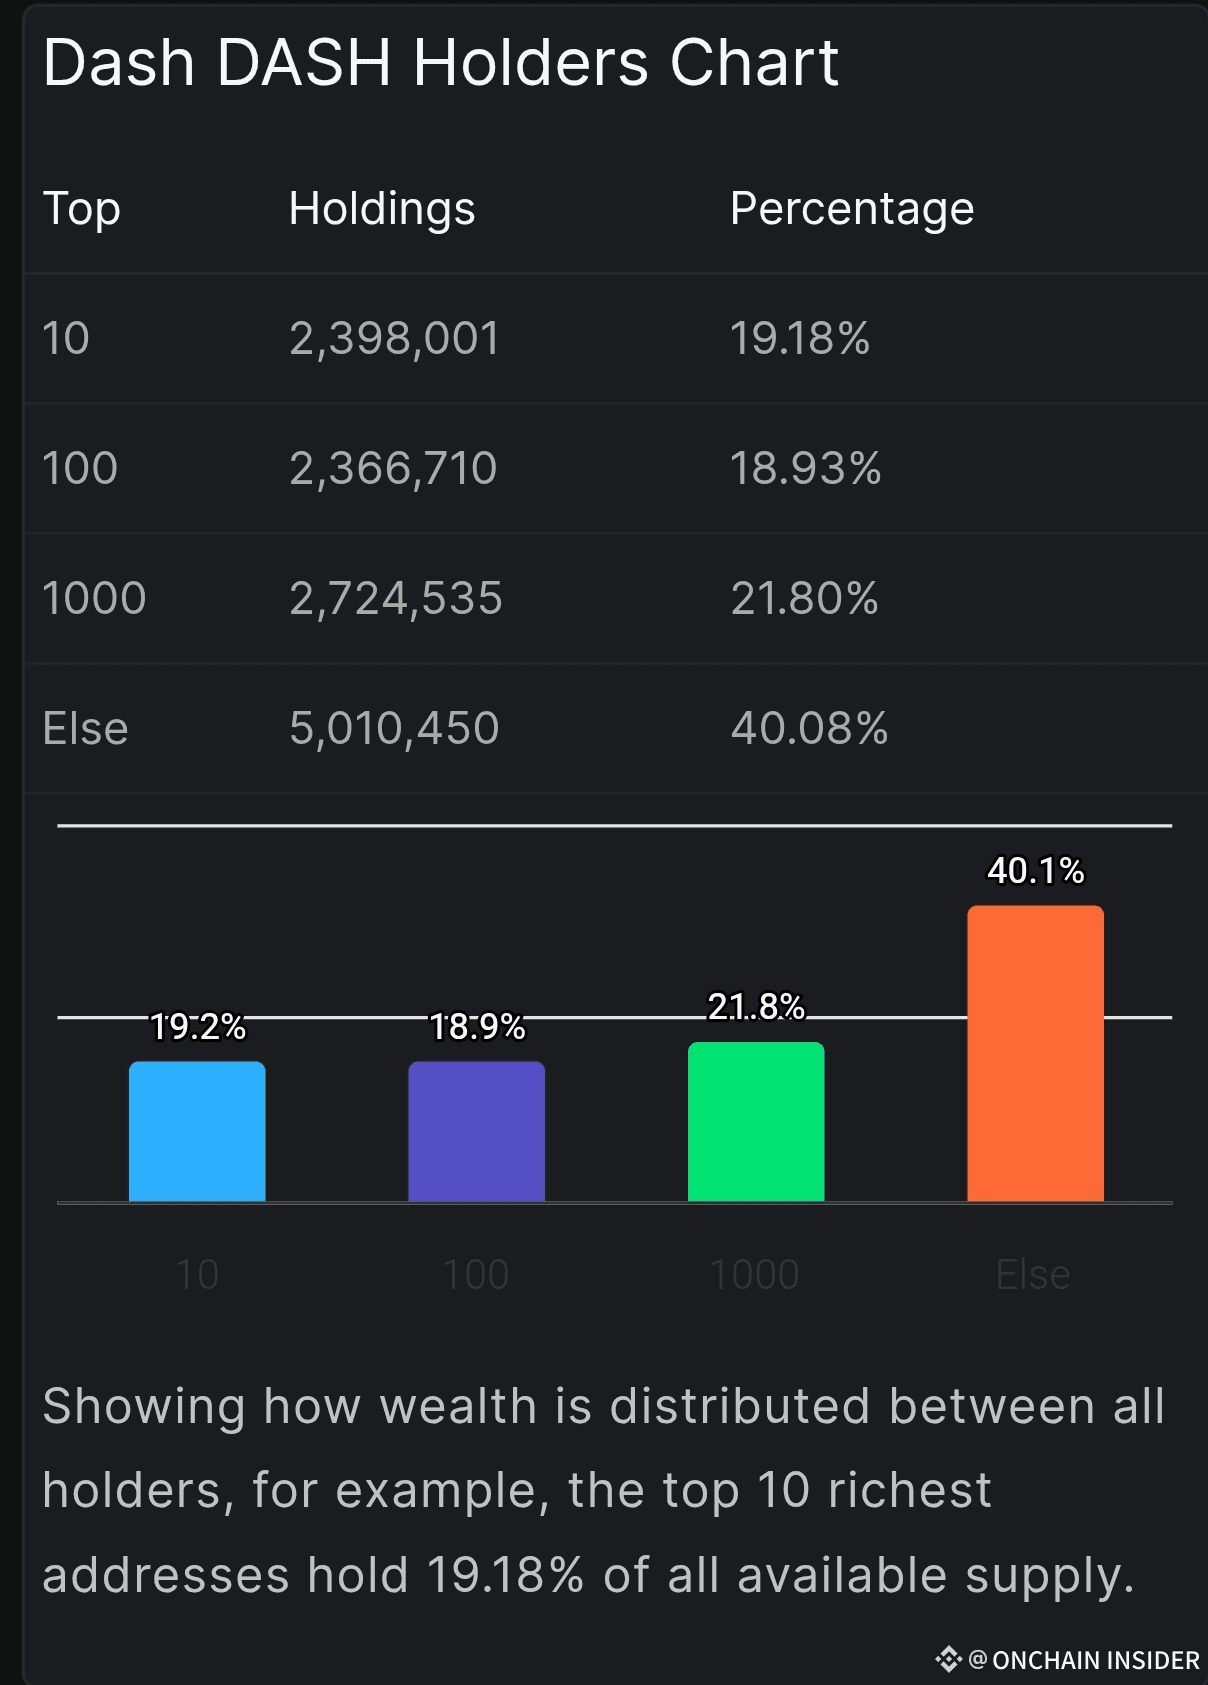Screen dimensions: 1208x1685
Task: Click the wealth distribution description text
Action: coord(603,1490)
